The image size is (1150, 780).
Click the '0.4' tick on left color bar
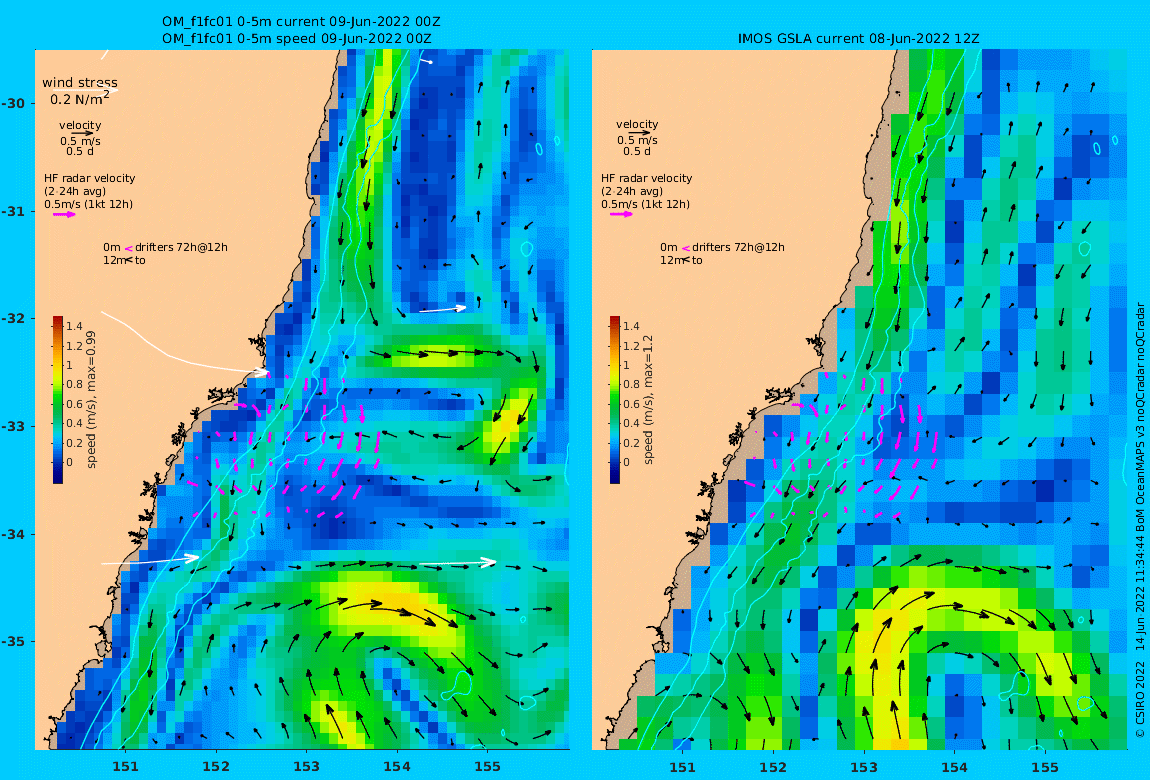pyautogui.click(x=74, y=424)
